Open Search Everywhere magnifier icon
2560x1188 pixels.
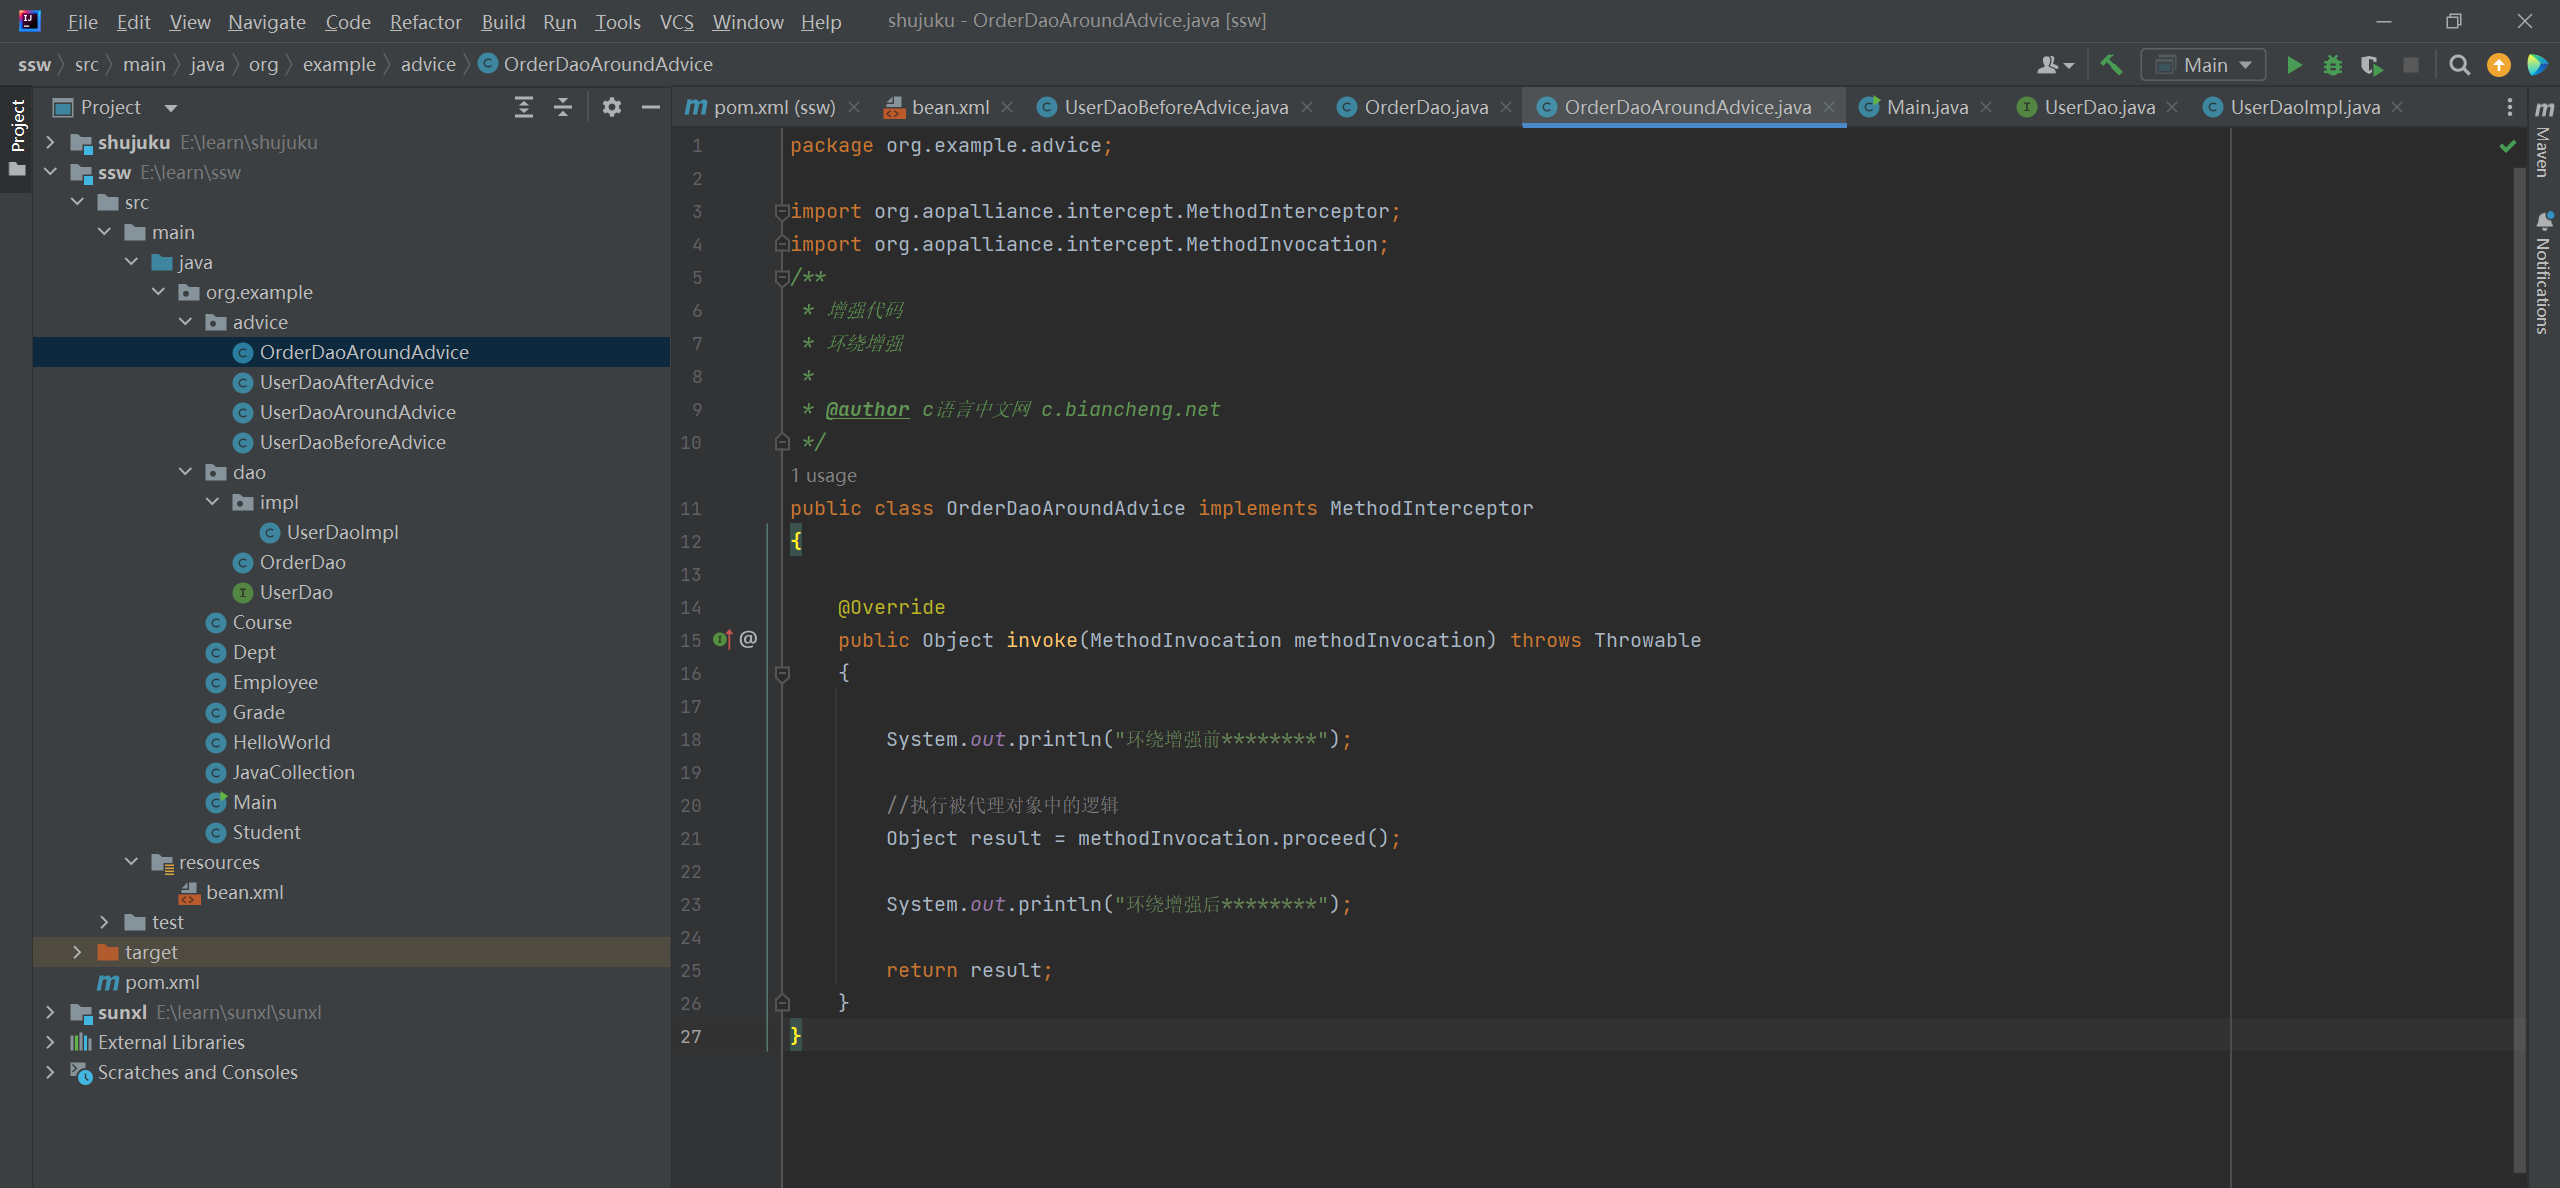2459,65
